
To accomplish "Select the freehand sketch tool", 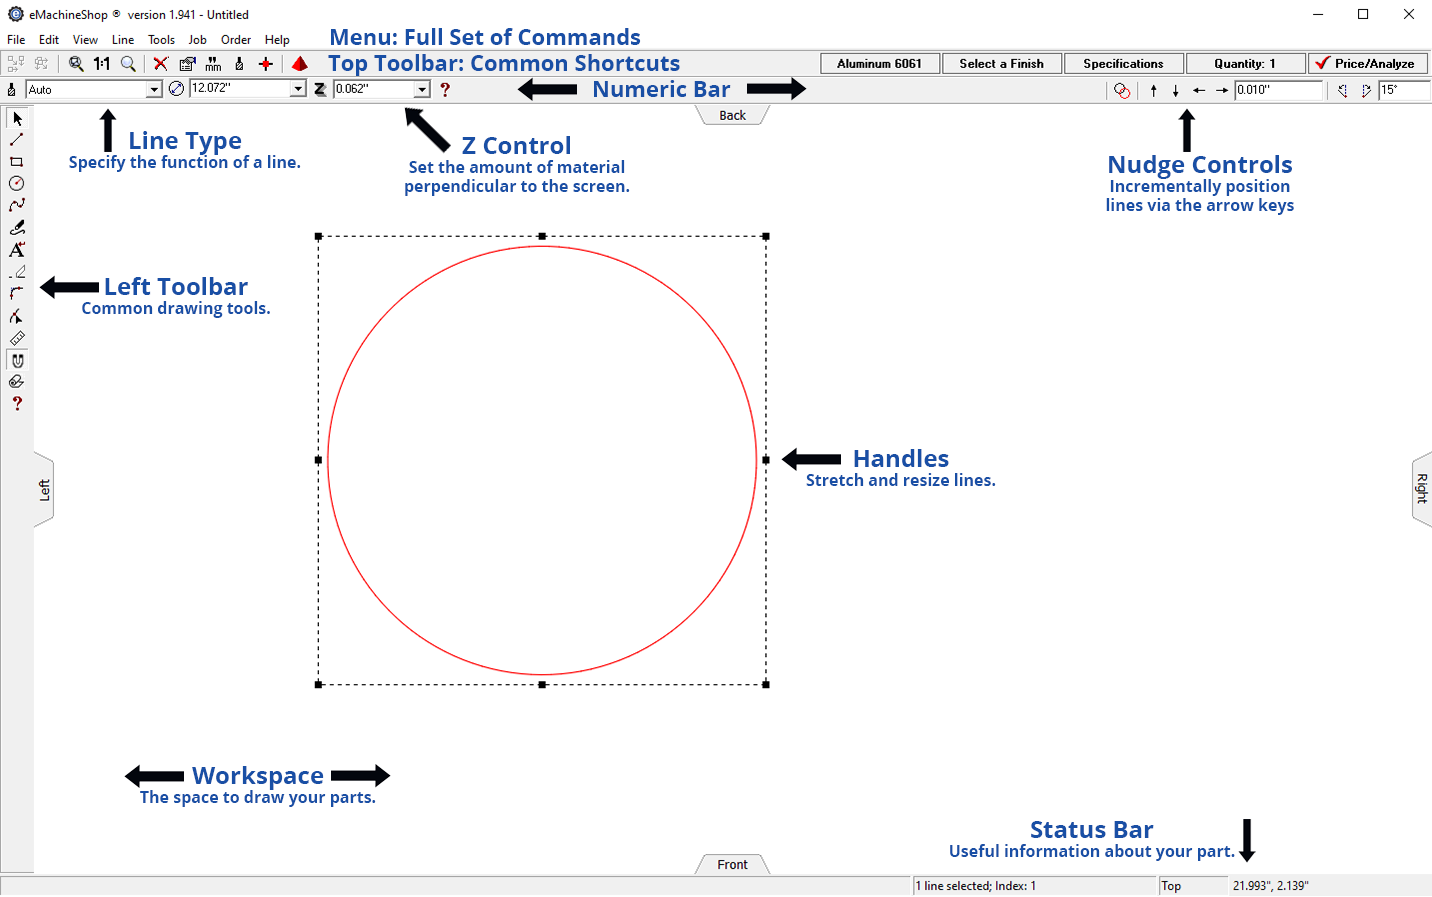I will click(x=17, y=228).
